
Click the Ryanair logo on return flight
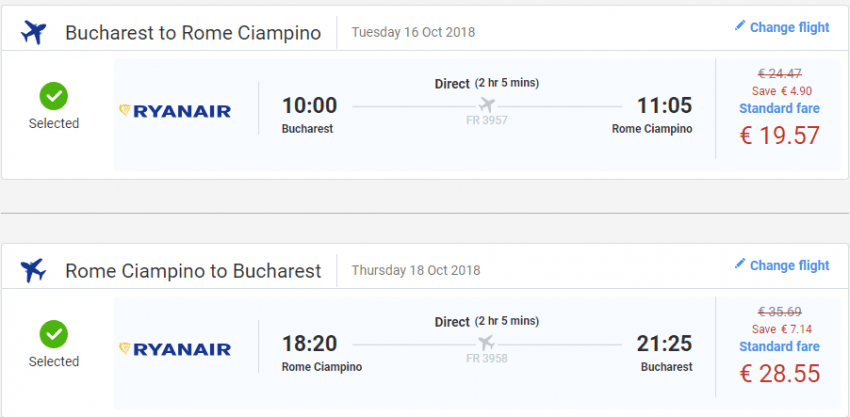175,349
